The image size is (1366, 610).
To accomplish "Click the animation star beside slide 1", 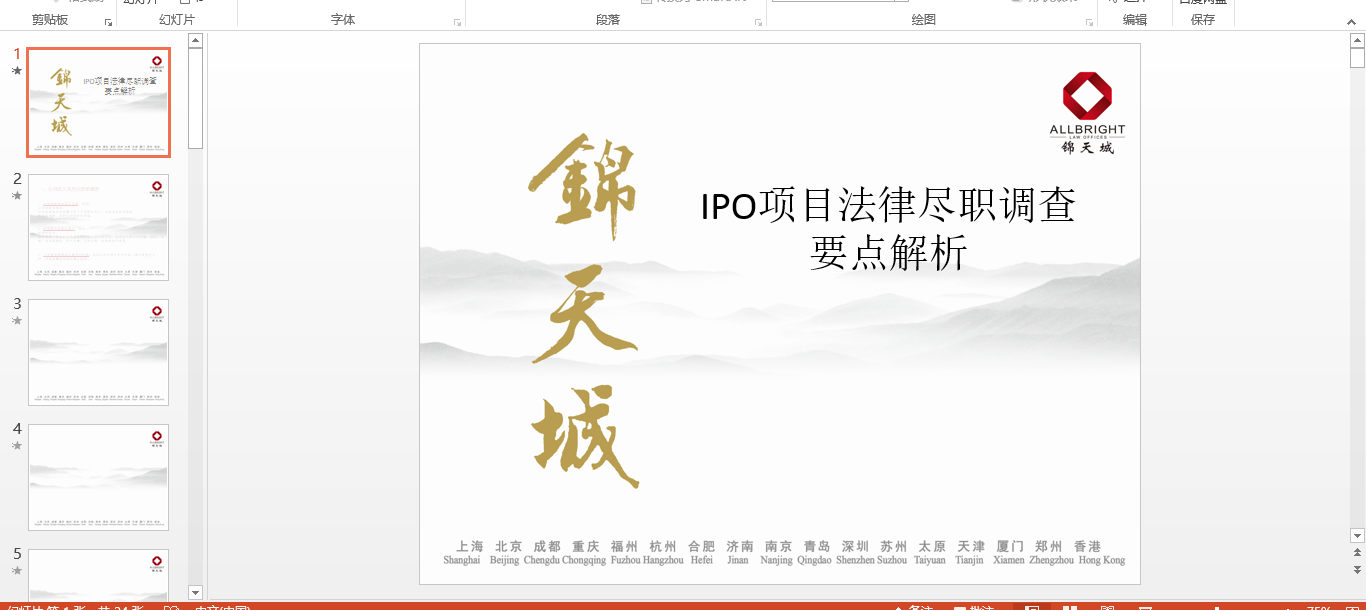I will [16, 71].
